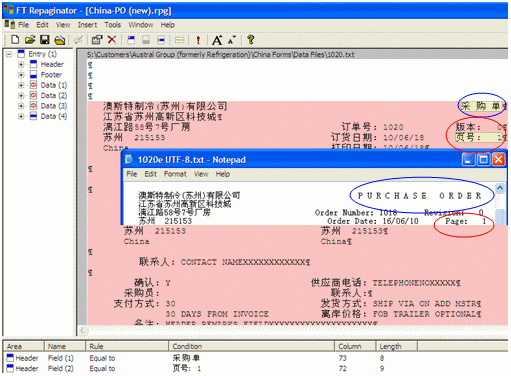Viewport: 511px width, 376px height.
Task: Sort by the Column column header
Action: point(355,346)
